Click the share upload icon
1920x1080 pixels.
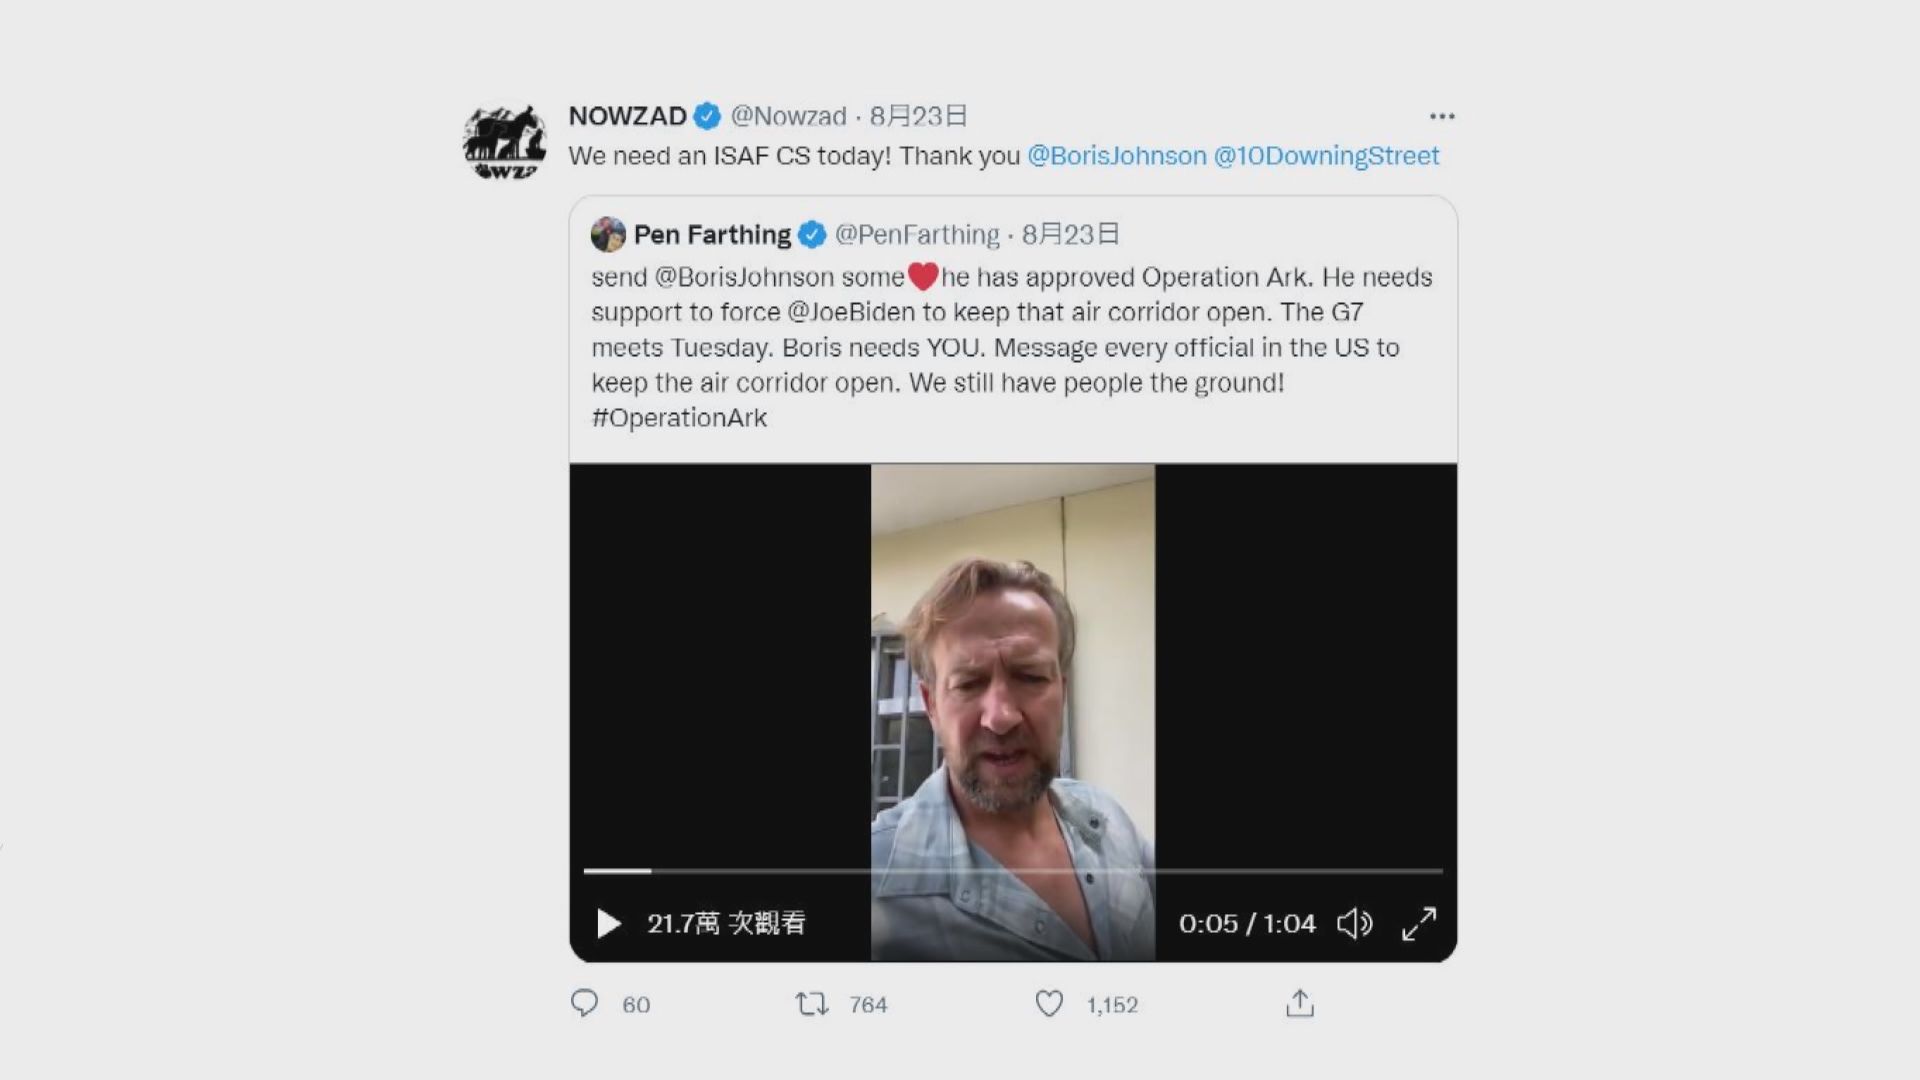pos(1300,1003)
